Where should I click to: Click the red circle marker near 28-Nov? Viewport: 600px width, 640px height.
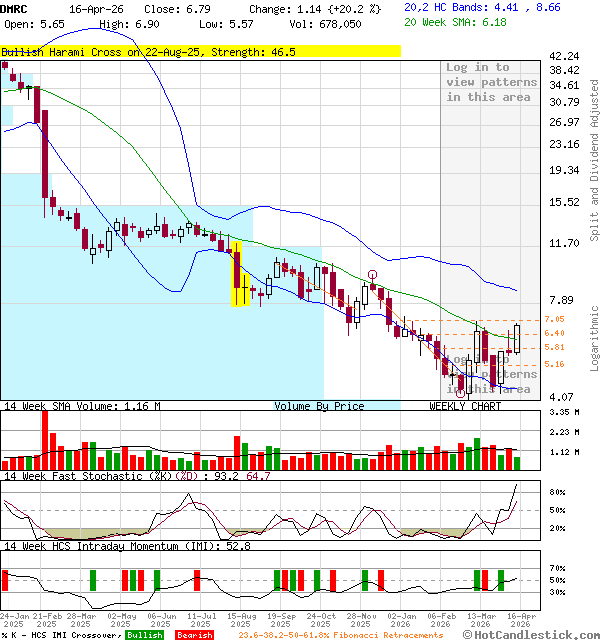[372, 275]
